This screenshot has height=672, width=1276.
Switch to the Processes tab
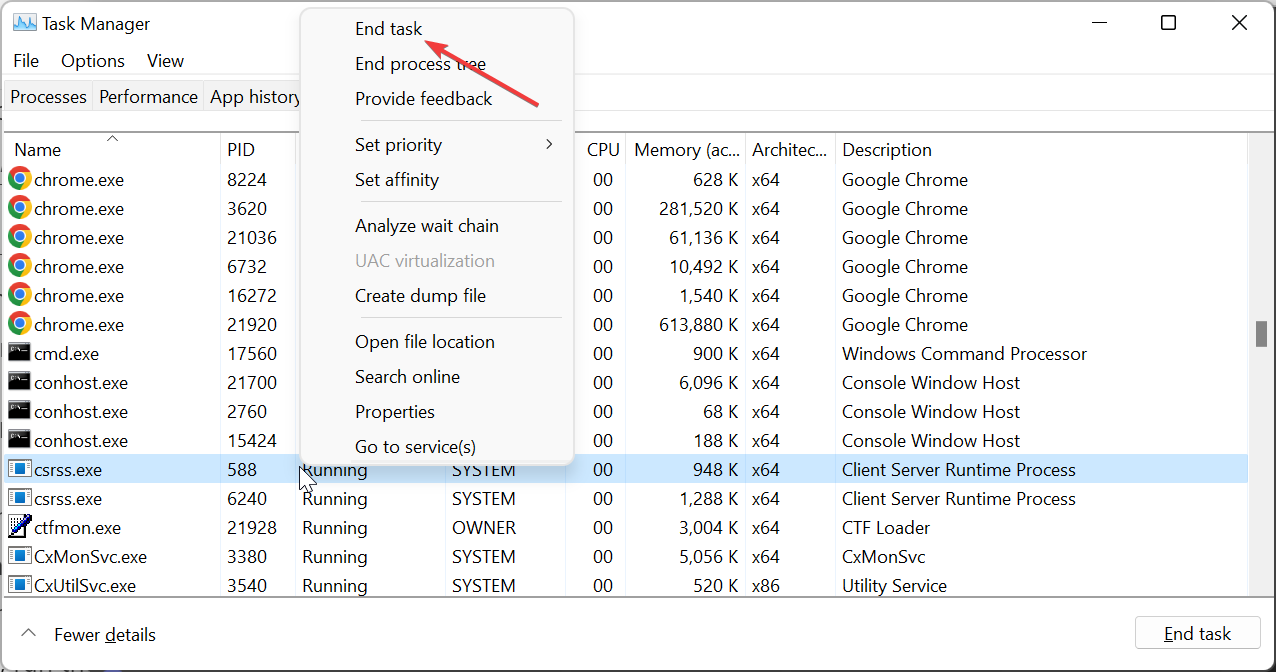pos(48,97)
